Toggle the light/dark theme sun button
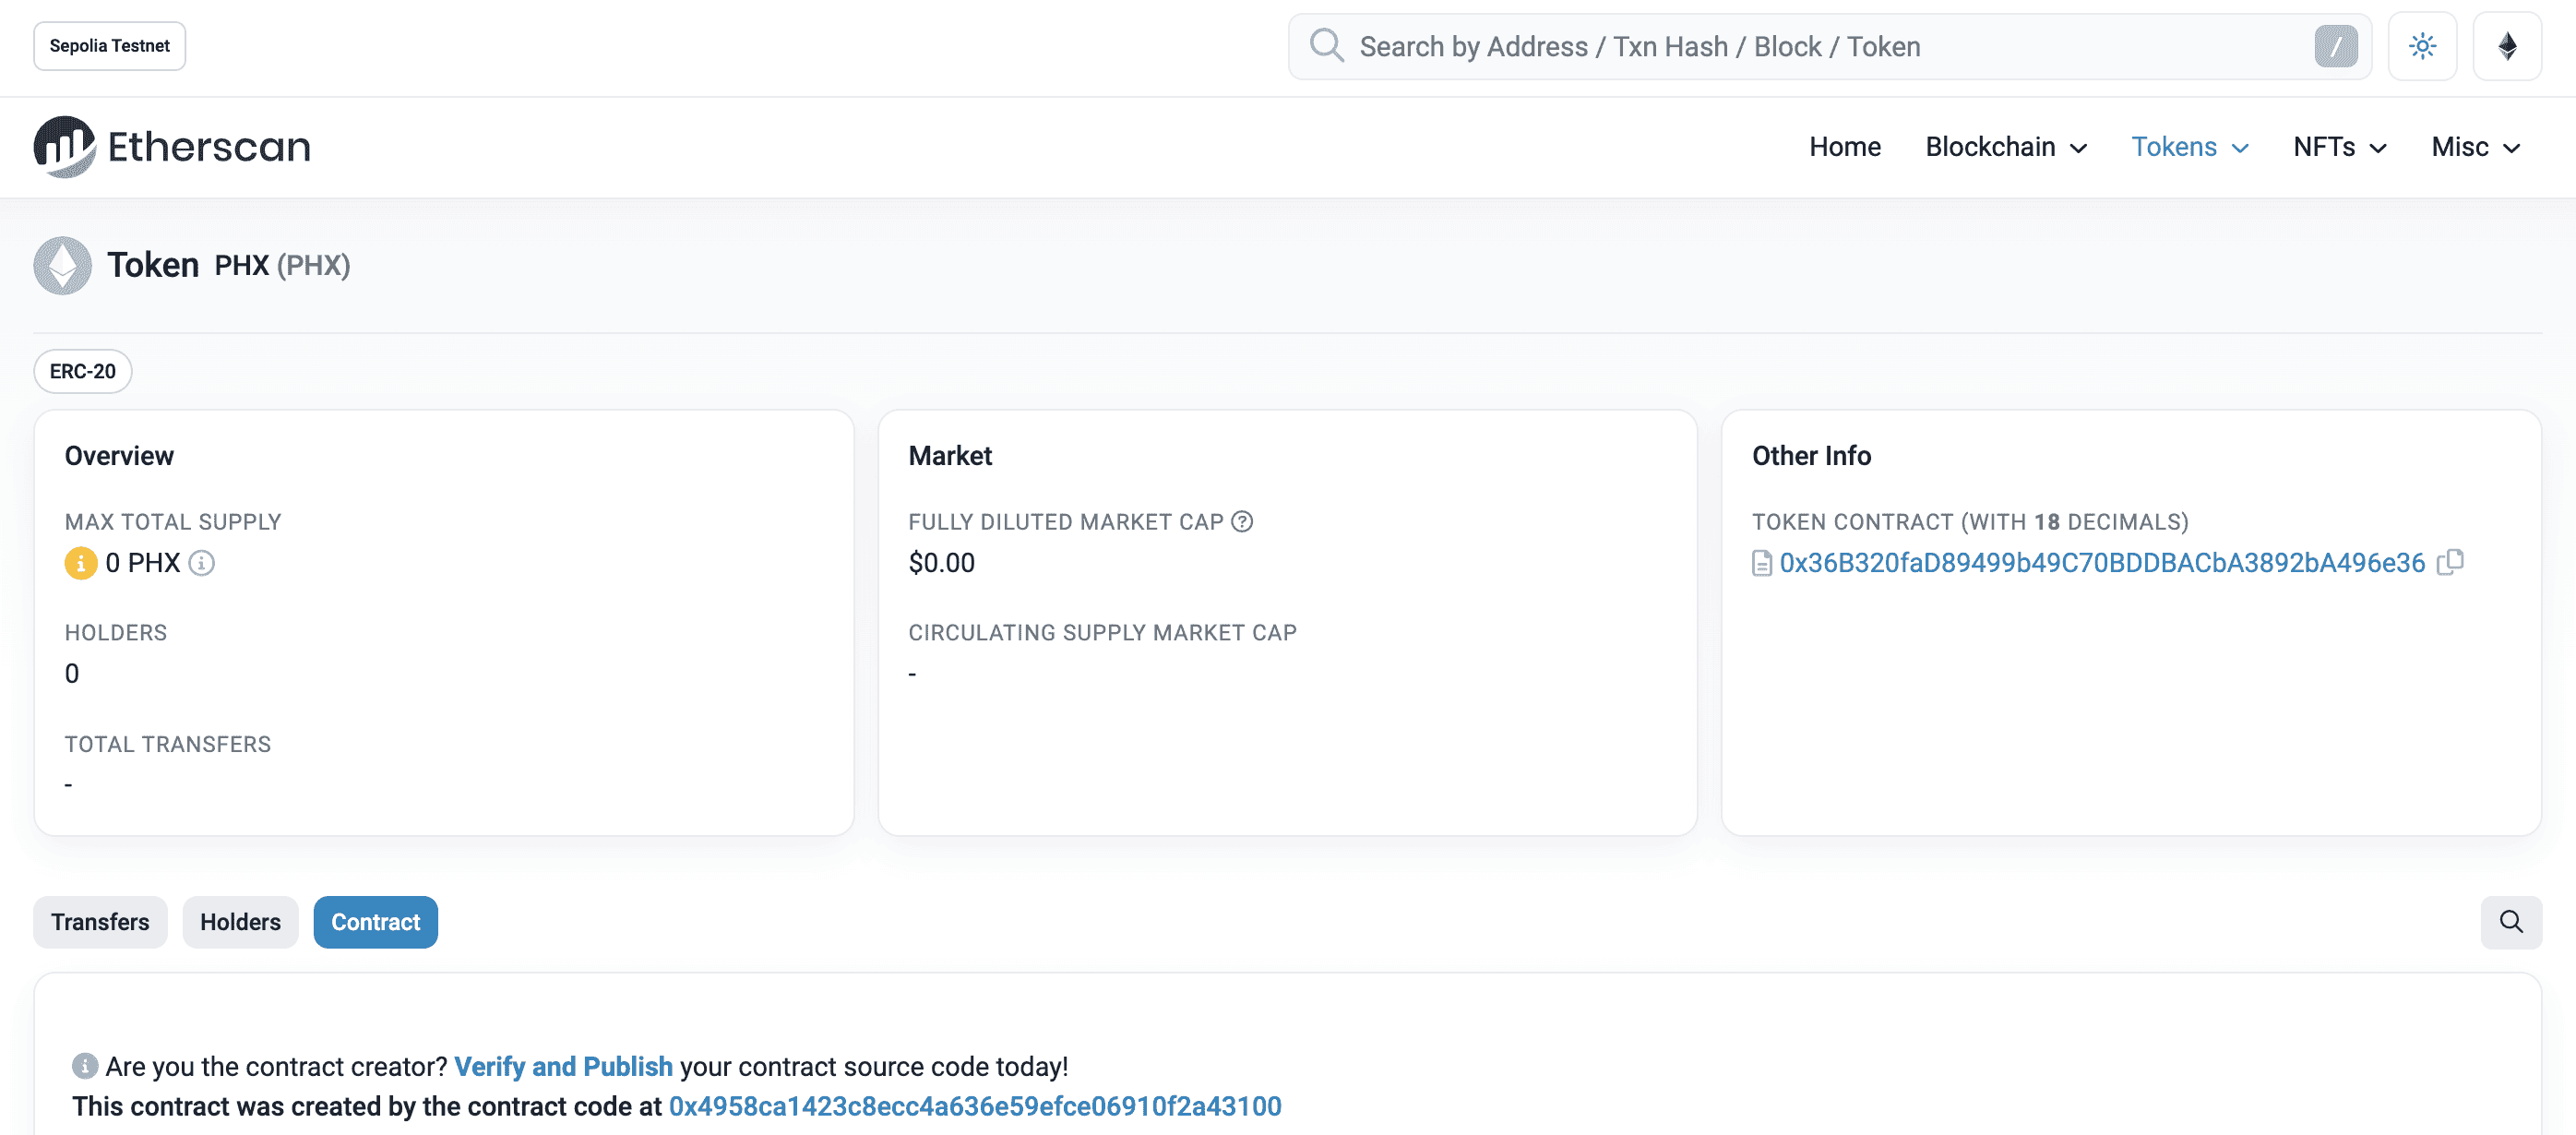 tap(2422, 46)
